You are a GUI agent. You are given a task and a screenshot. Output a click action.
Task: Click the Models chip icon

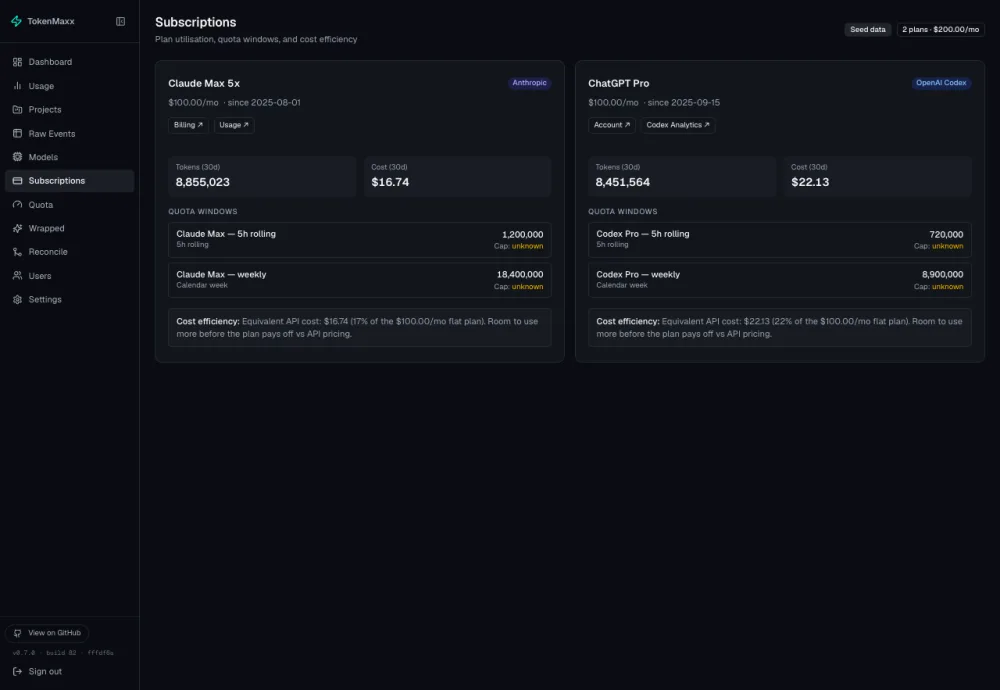17,157
